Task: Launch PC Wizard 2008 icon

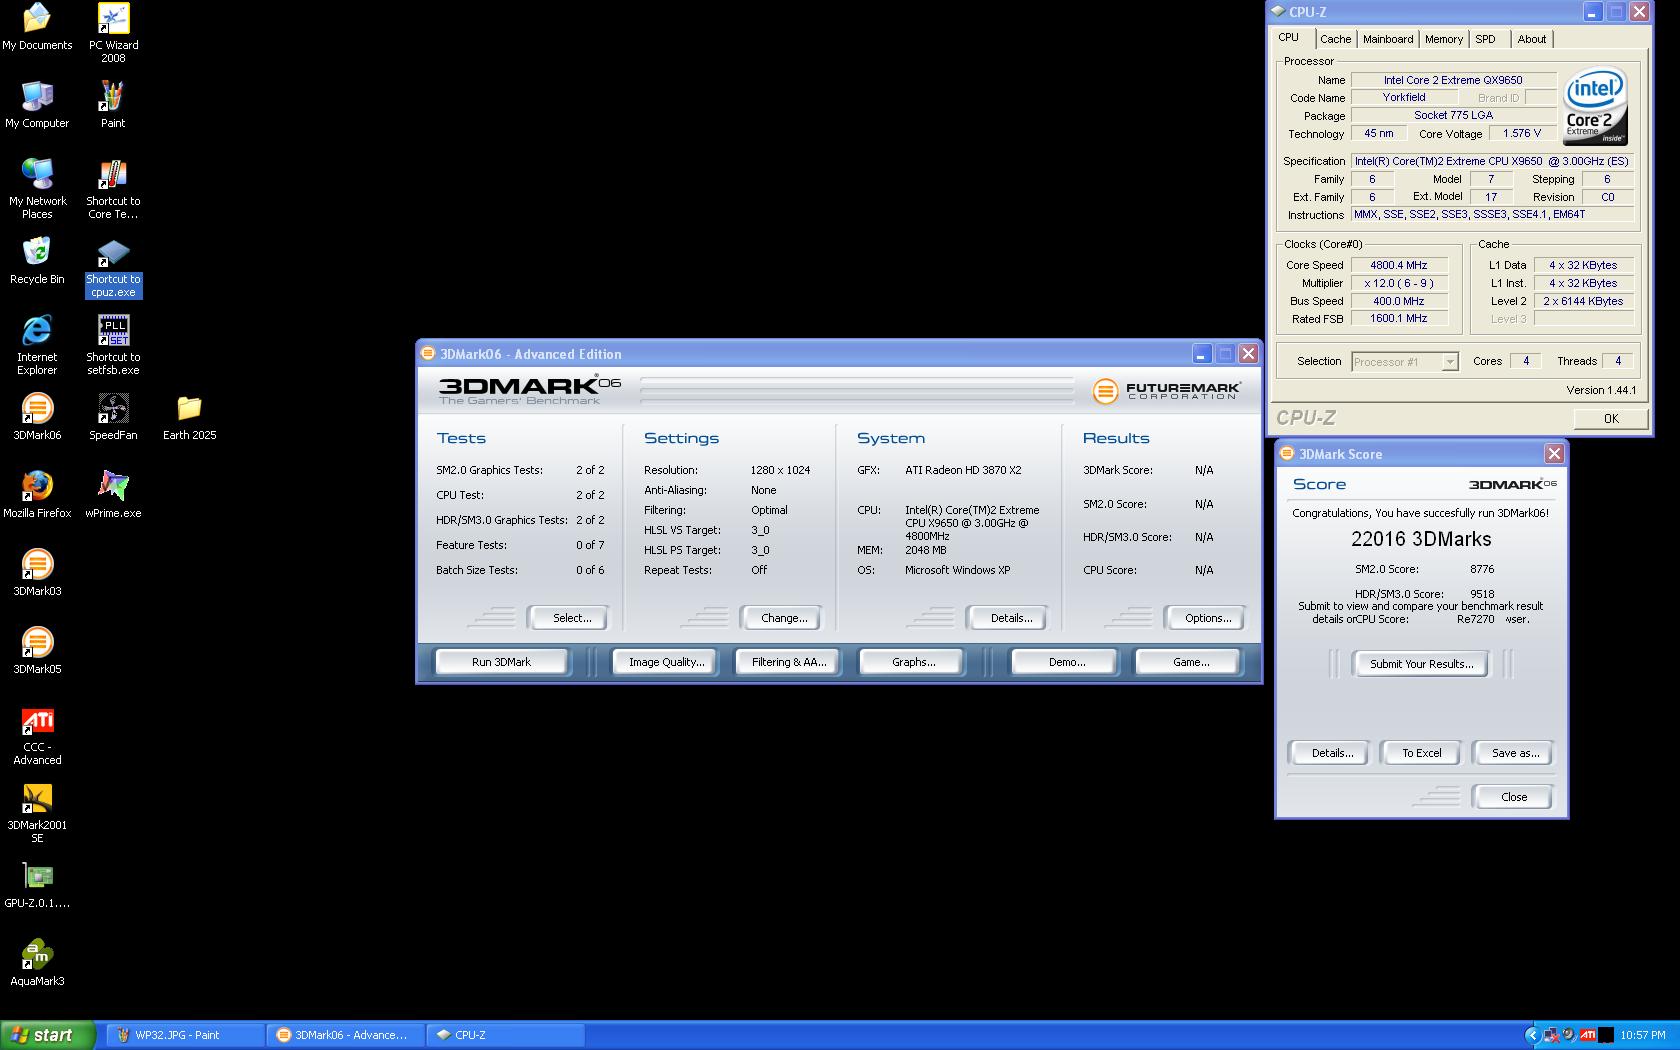Action: 113,33
